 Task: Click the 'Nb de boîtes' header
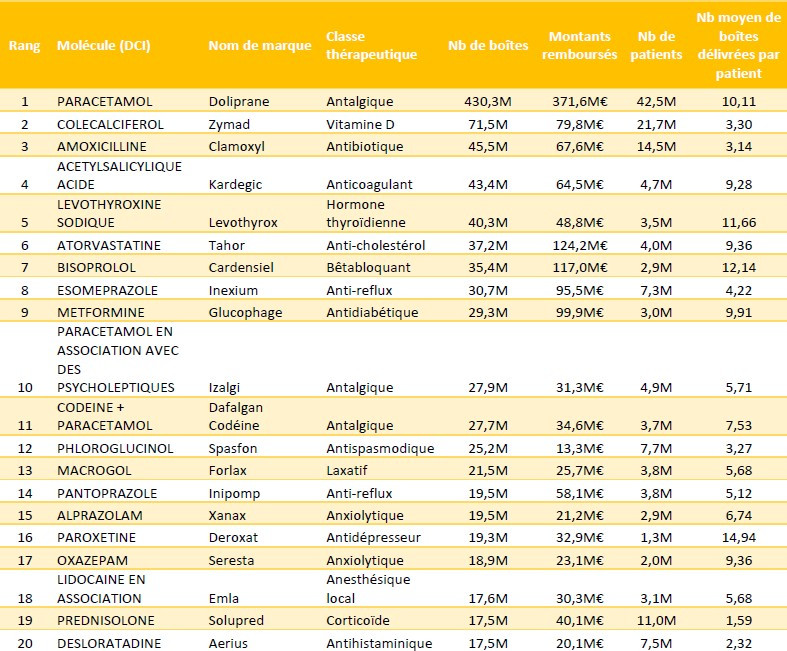click(488, 46)
